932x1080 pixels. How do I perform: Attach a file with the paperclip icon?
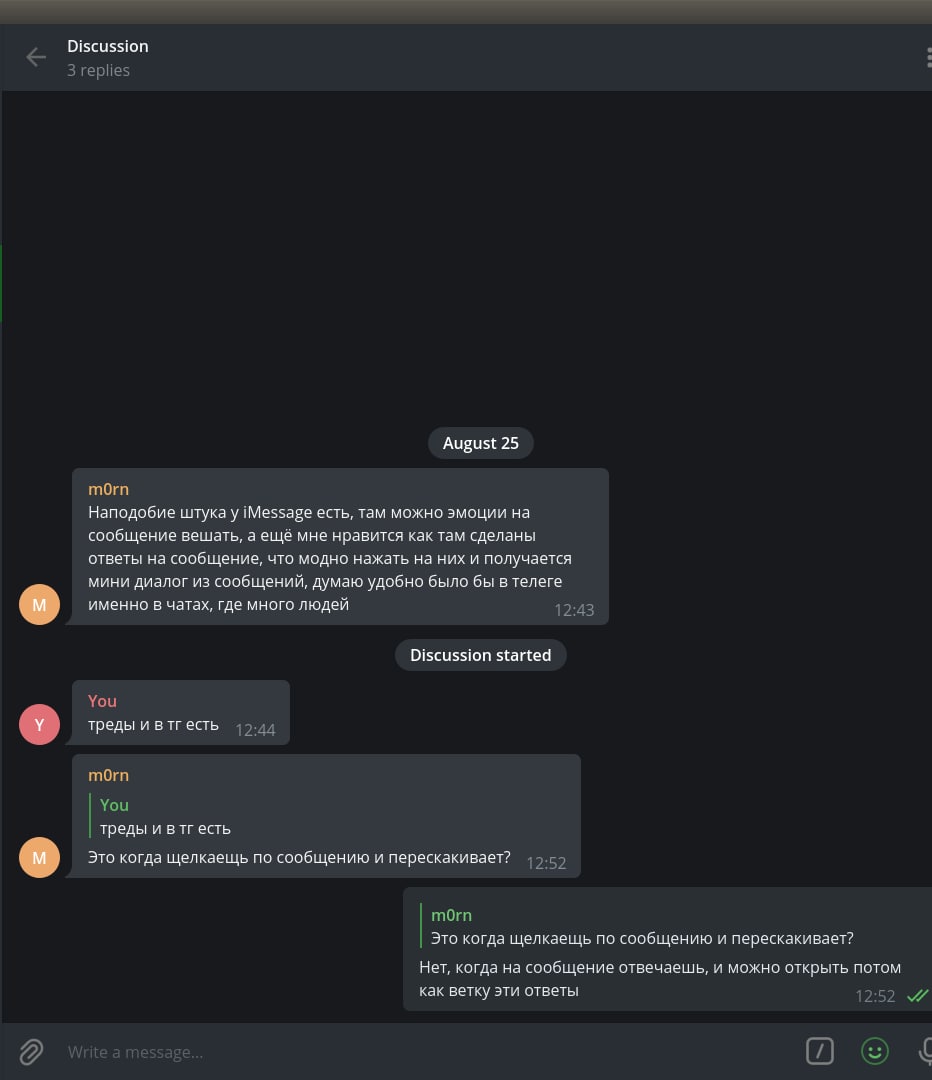(32, 1051)
